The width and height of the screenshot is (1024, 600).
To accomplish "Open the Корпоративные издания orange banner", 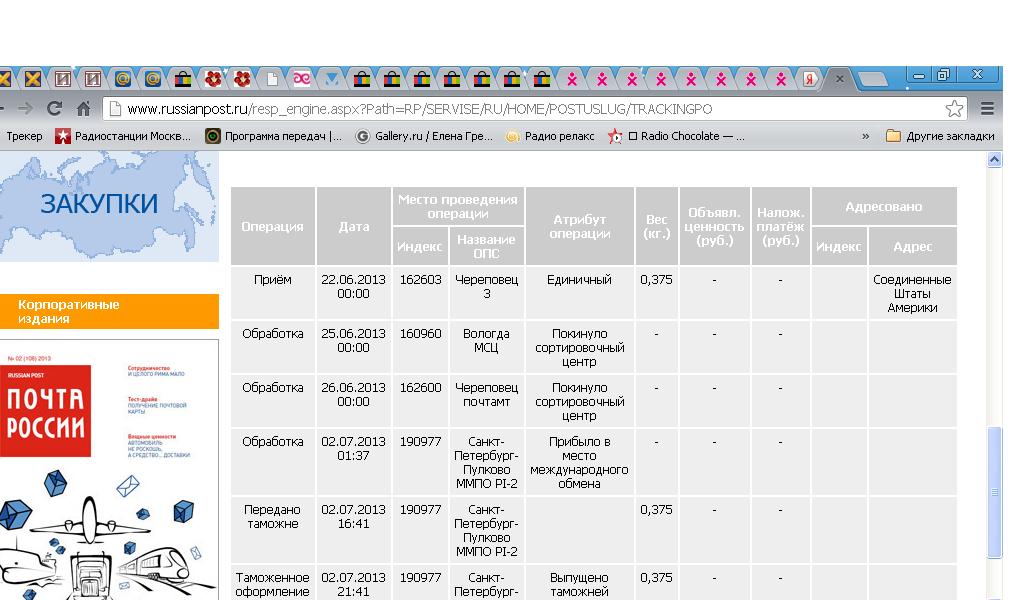I will click(x=109, y=311).
